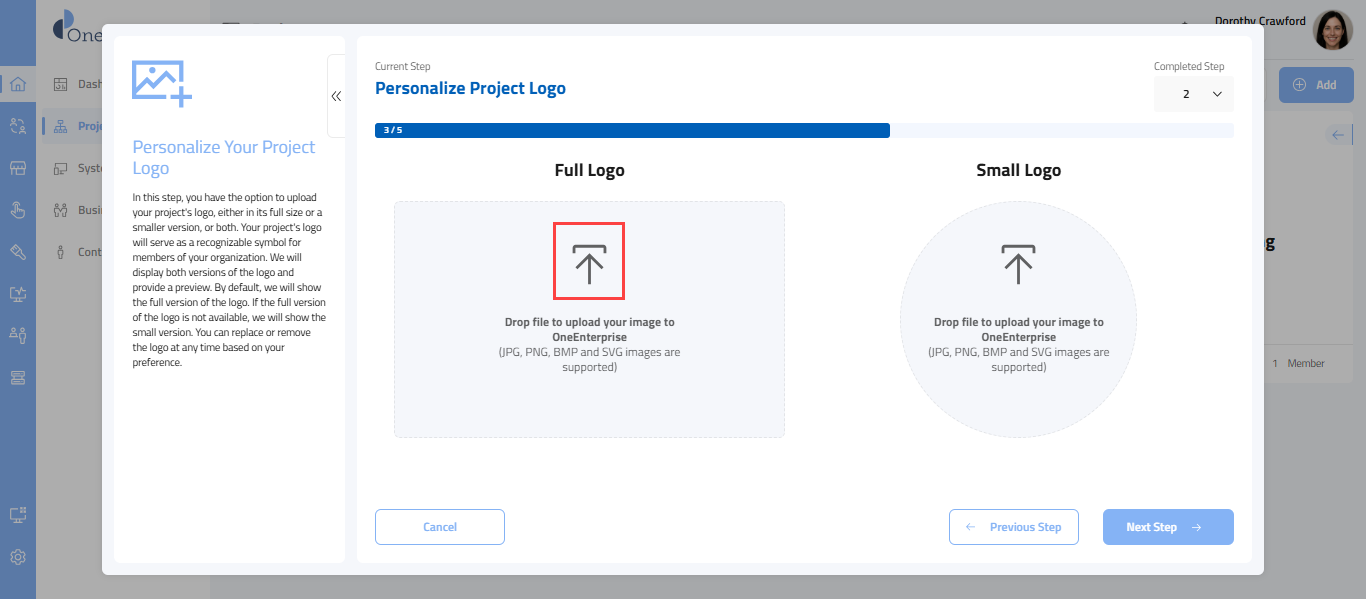Click the back arrow collapse button at right
1366x599 pixels.
[x=1338, y=135]
